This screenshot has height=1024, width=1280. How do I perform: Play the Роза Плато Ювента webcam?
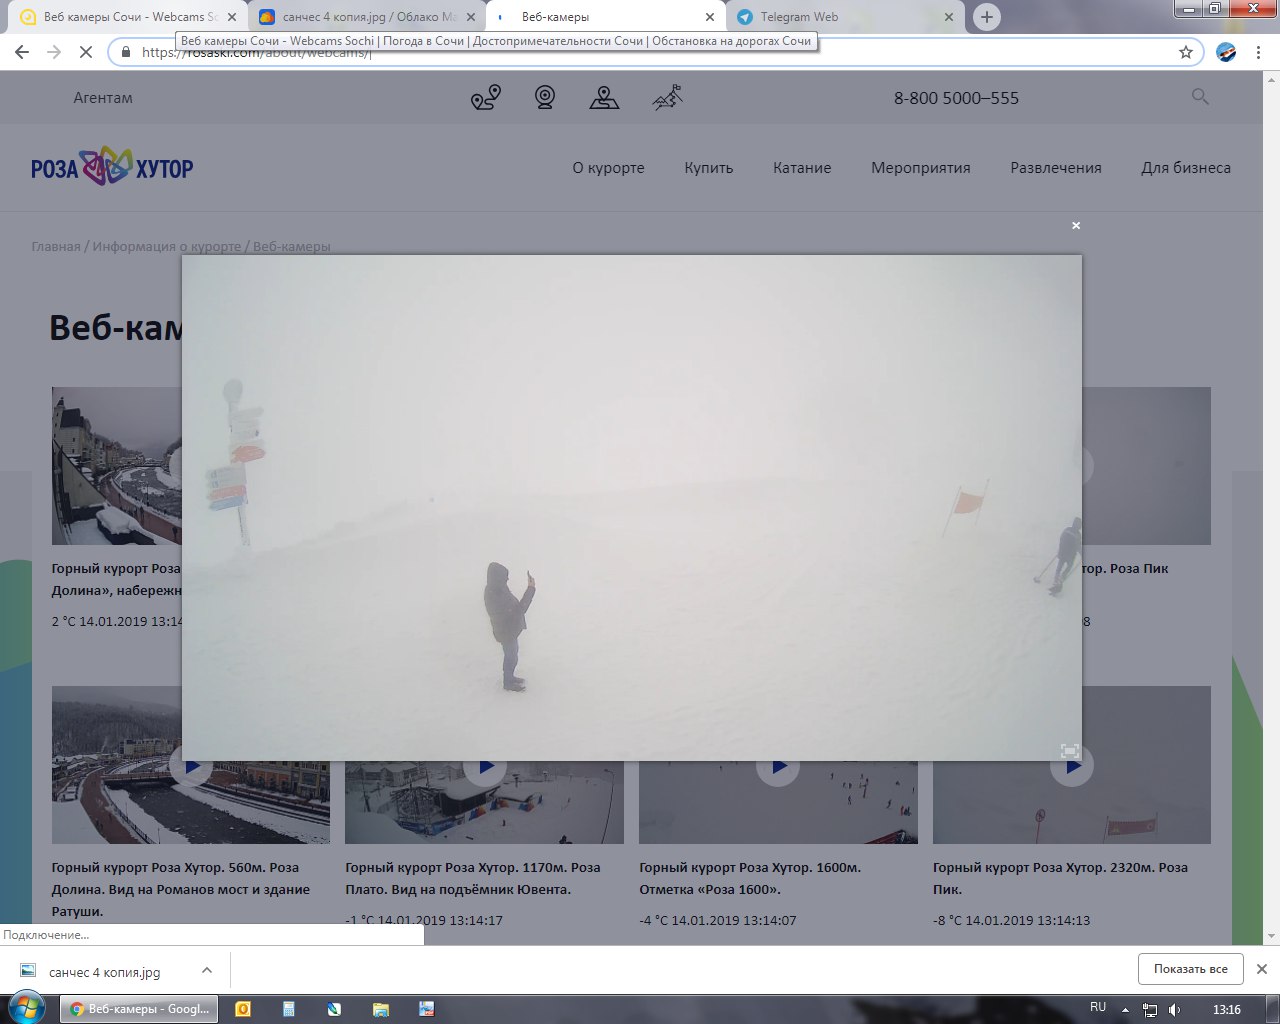(x=485, y=766)
